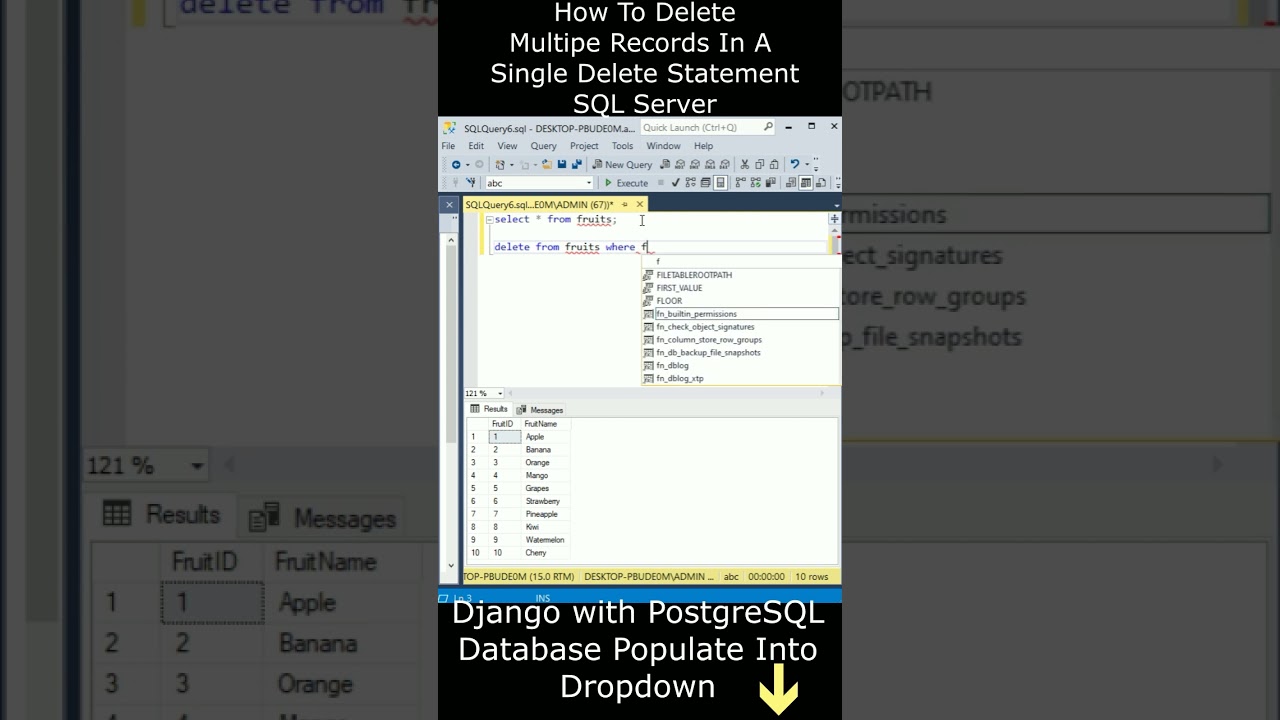Select Results to Grid icon
This screenshot has height=720, width=1280.
[805, 183]
